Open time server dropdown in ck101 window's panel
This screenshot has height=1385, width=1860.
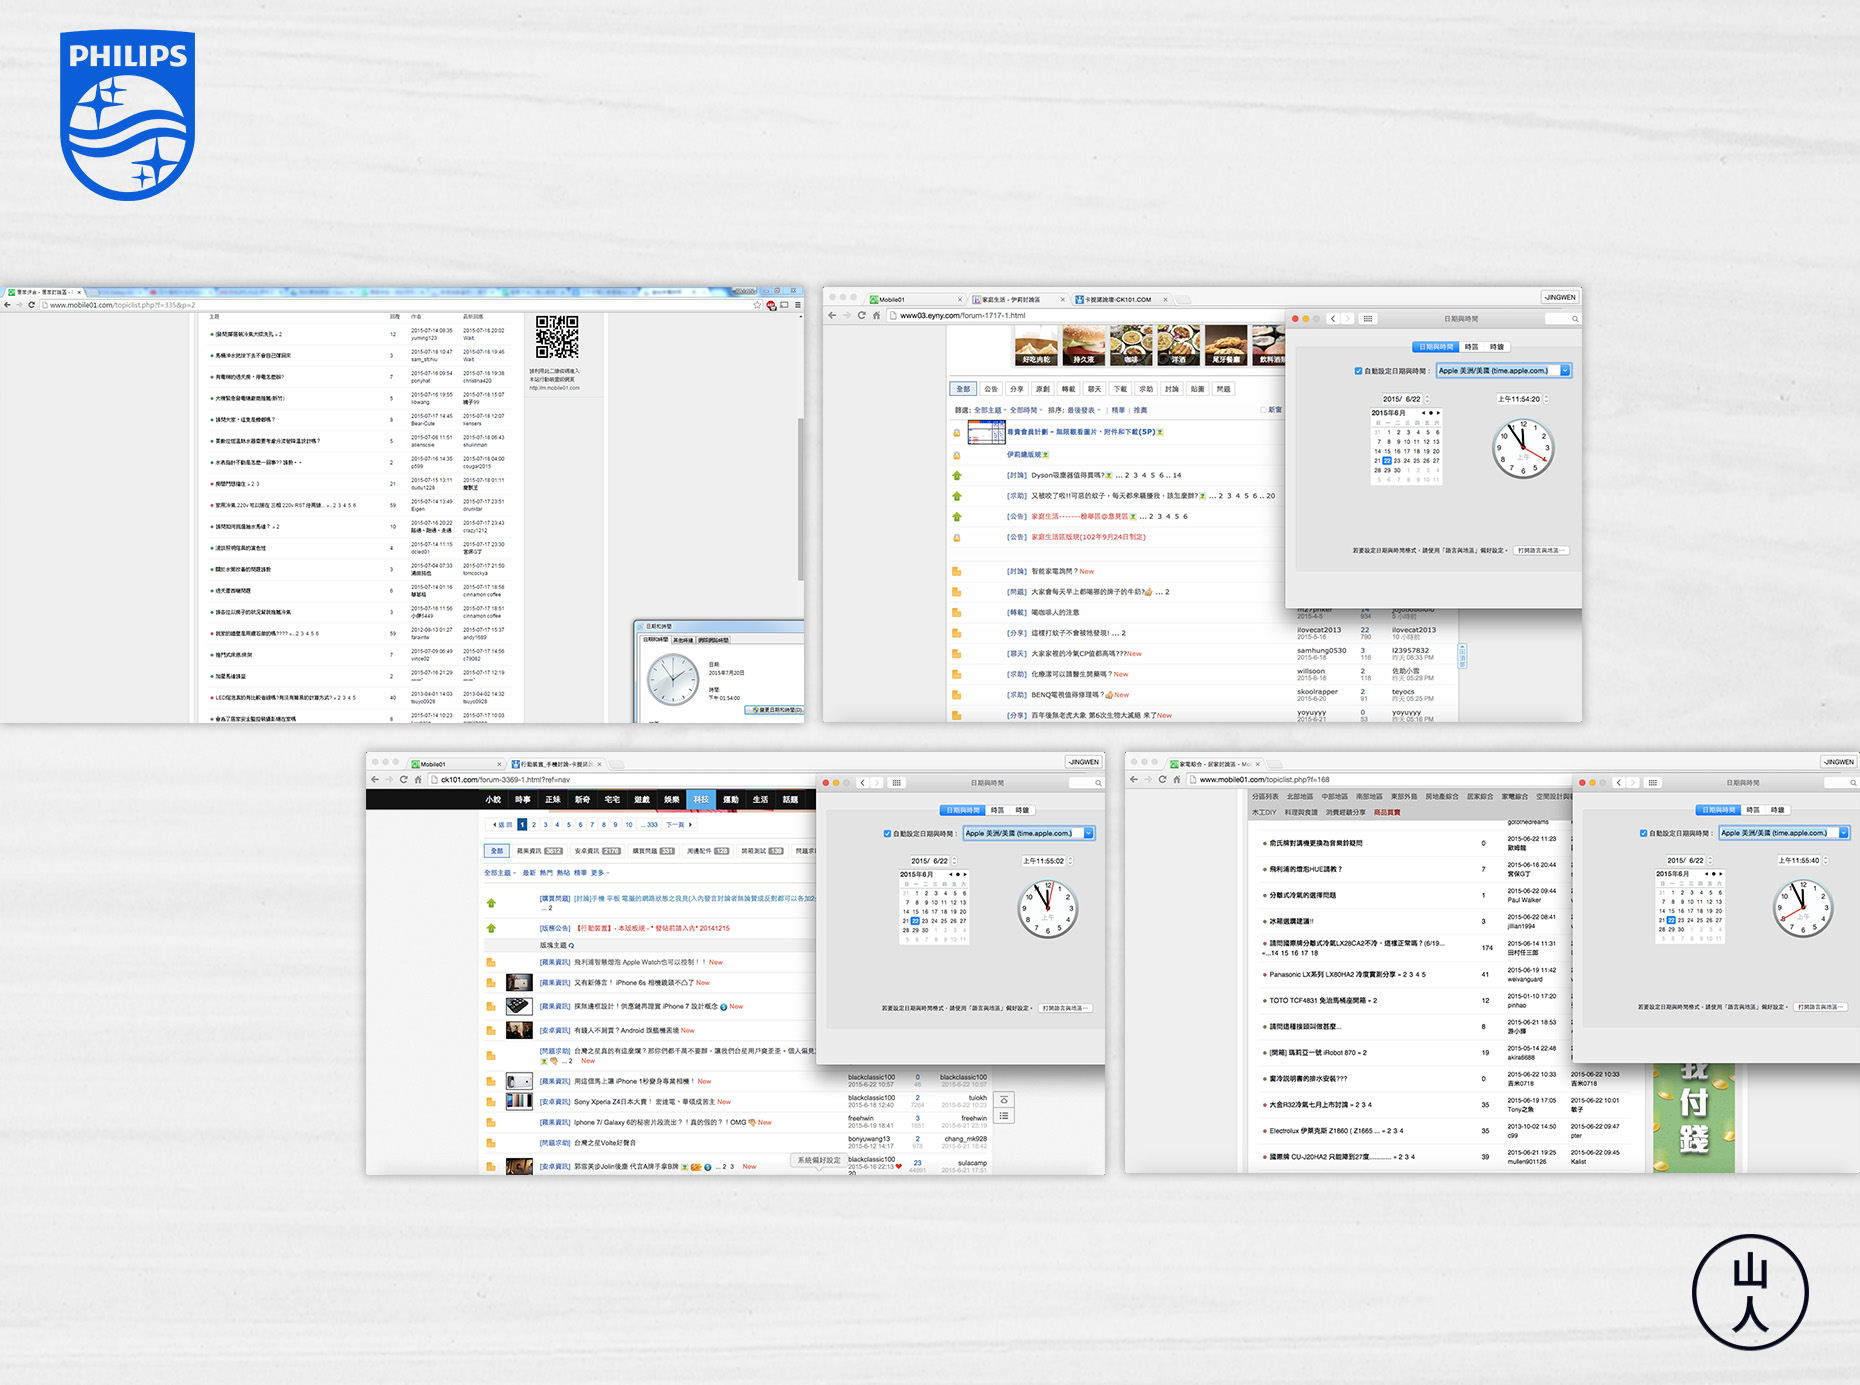(1089, 833)
